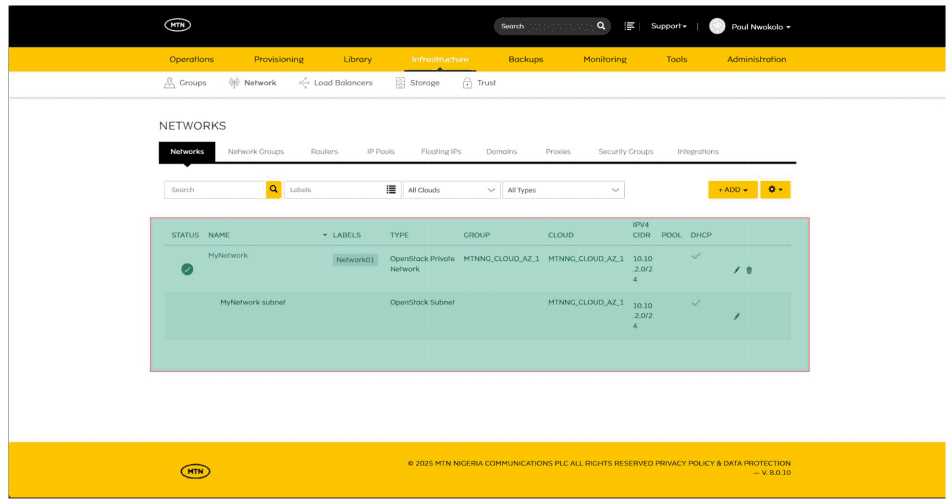
Task: Click the networks Search input field
Action: coord(215,189)
